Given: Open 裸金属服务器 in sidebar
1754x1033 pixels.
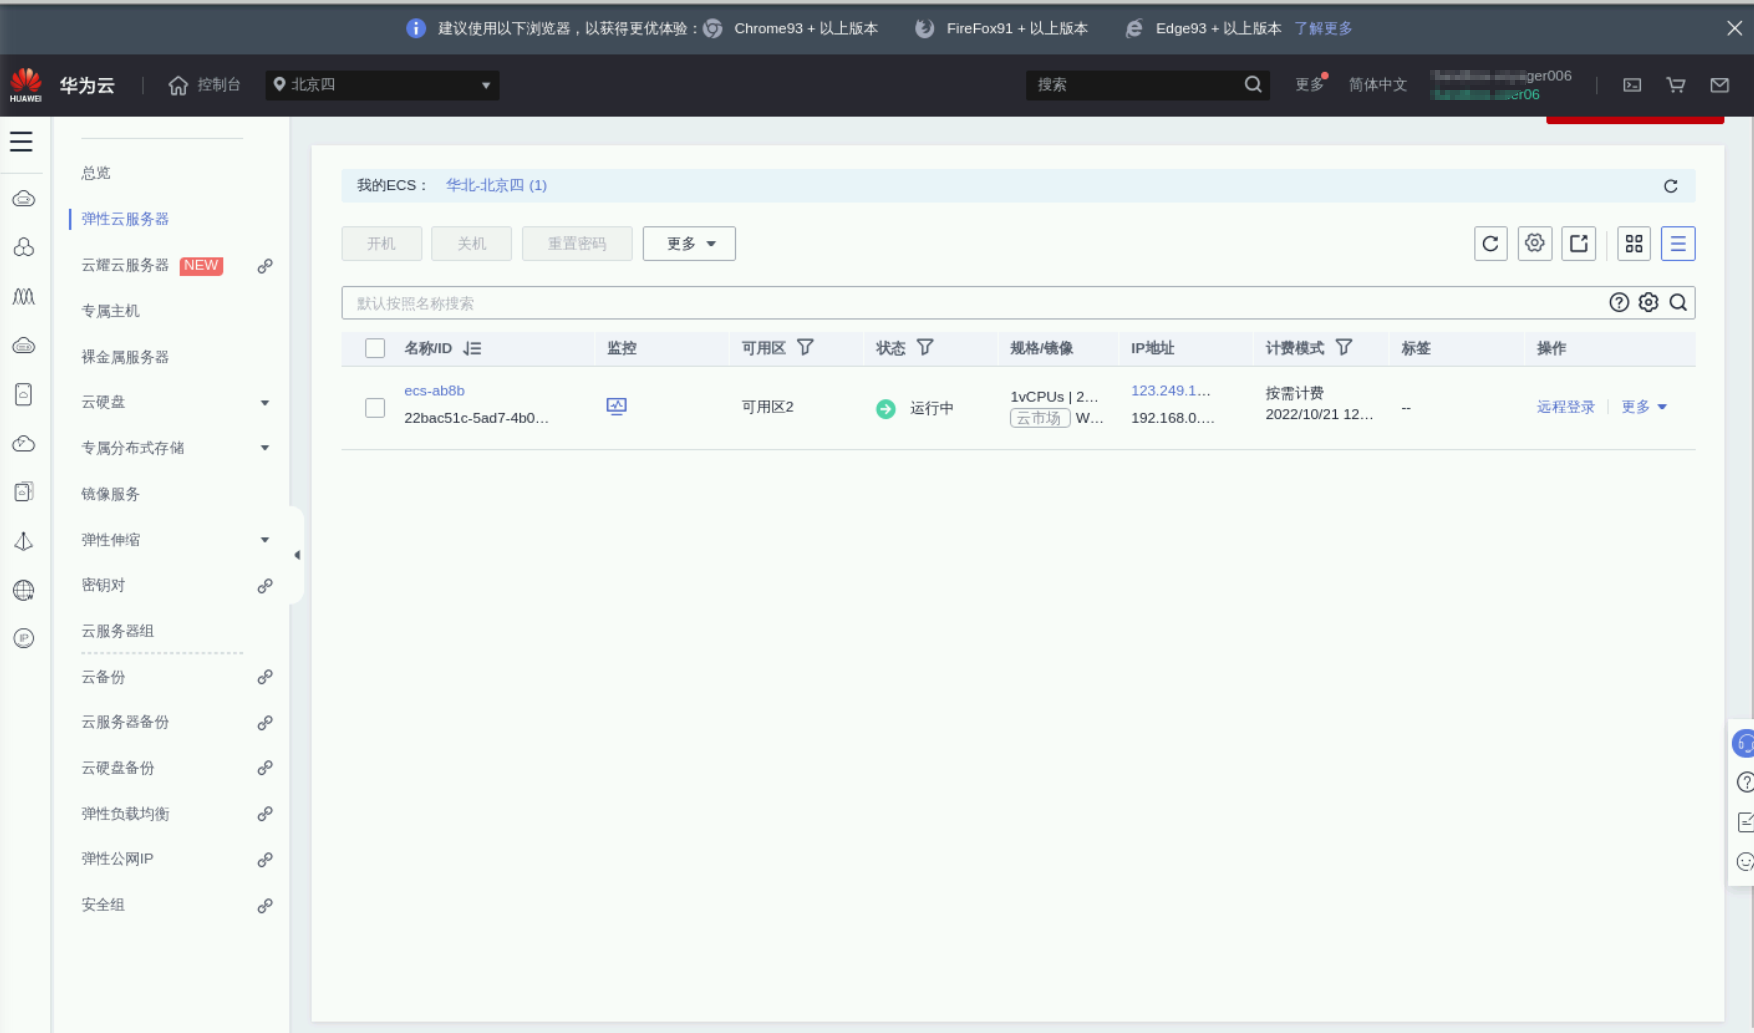Looking at the screenshot, I should tap(125, 357).
